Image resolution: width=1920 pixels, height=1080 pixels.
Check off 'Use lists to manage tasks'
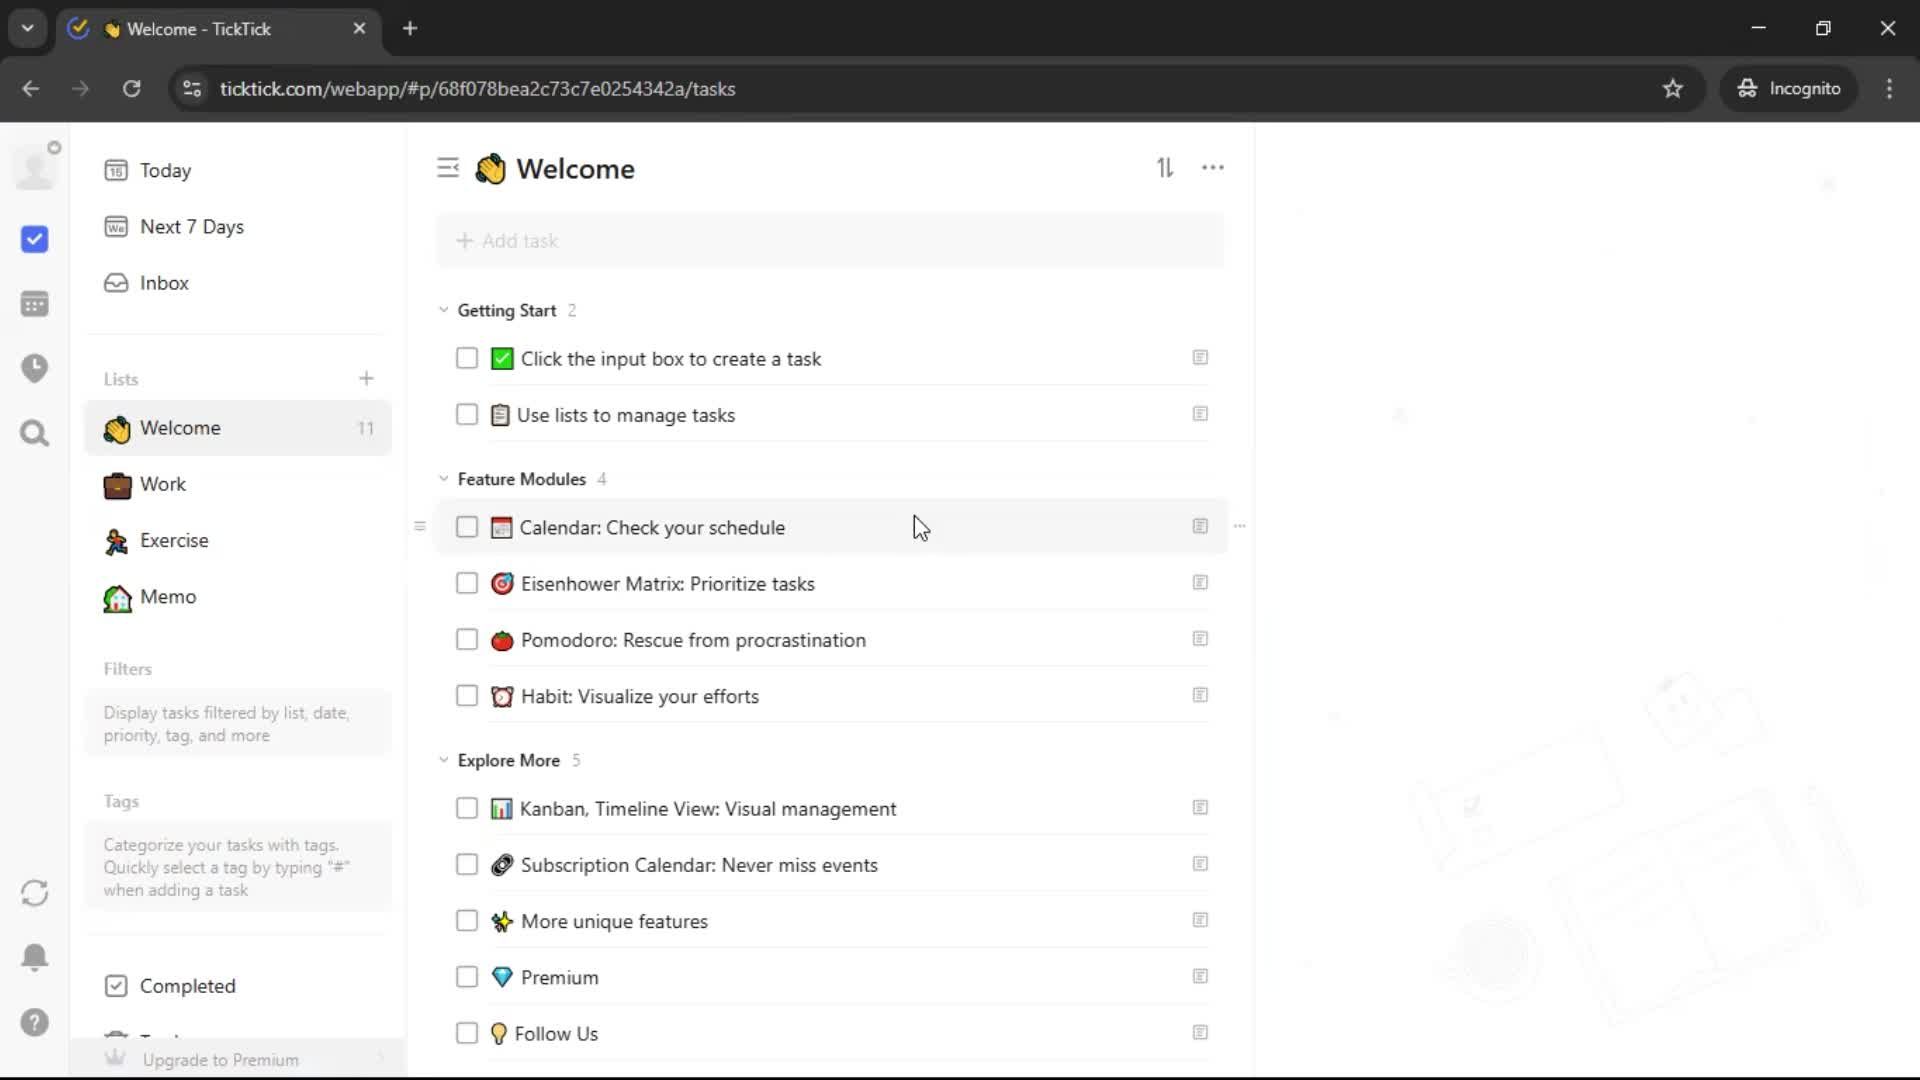coord(467,415)
